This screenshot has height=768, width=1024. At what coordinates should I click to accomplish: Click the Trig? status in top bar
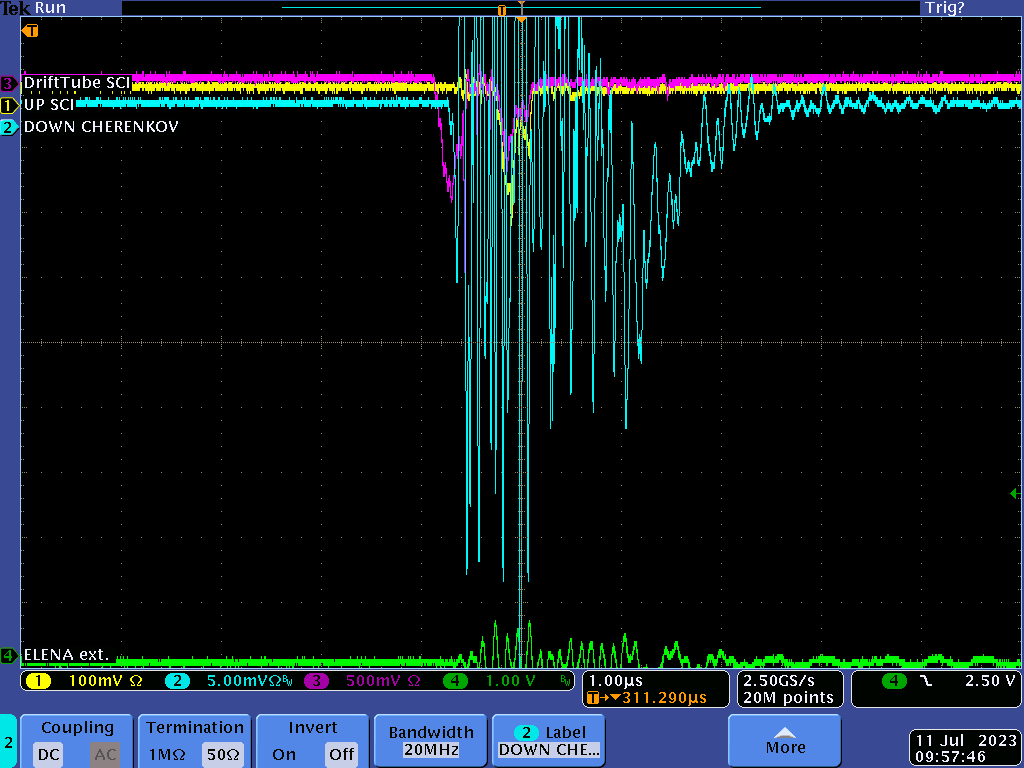tap(943, 7)
